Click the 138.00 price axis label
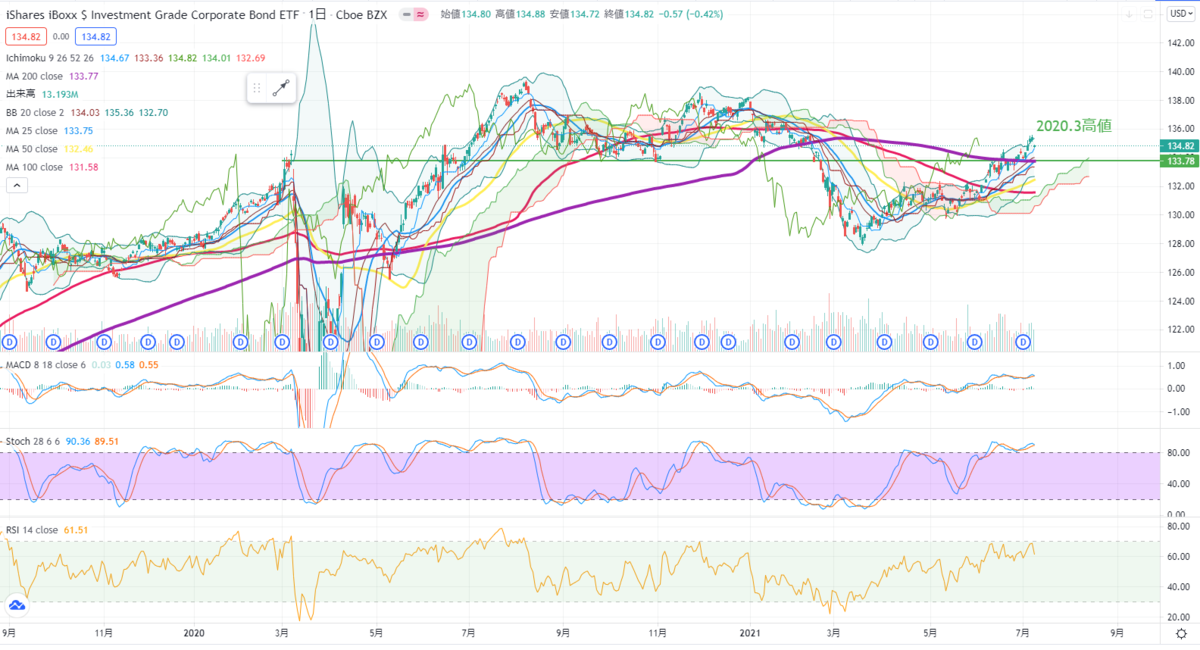Image resolution: width=1200 pixels, height=650 pixels. tap(1182, 100)
